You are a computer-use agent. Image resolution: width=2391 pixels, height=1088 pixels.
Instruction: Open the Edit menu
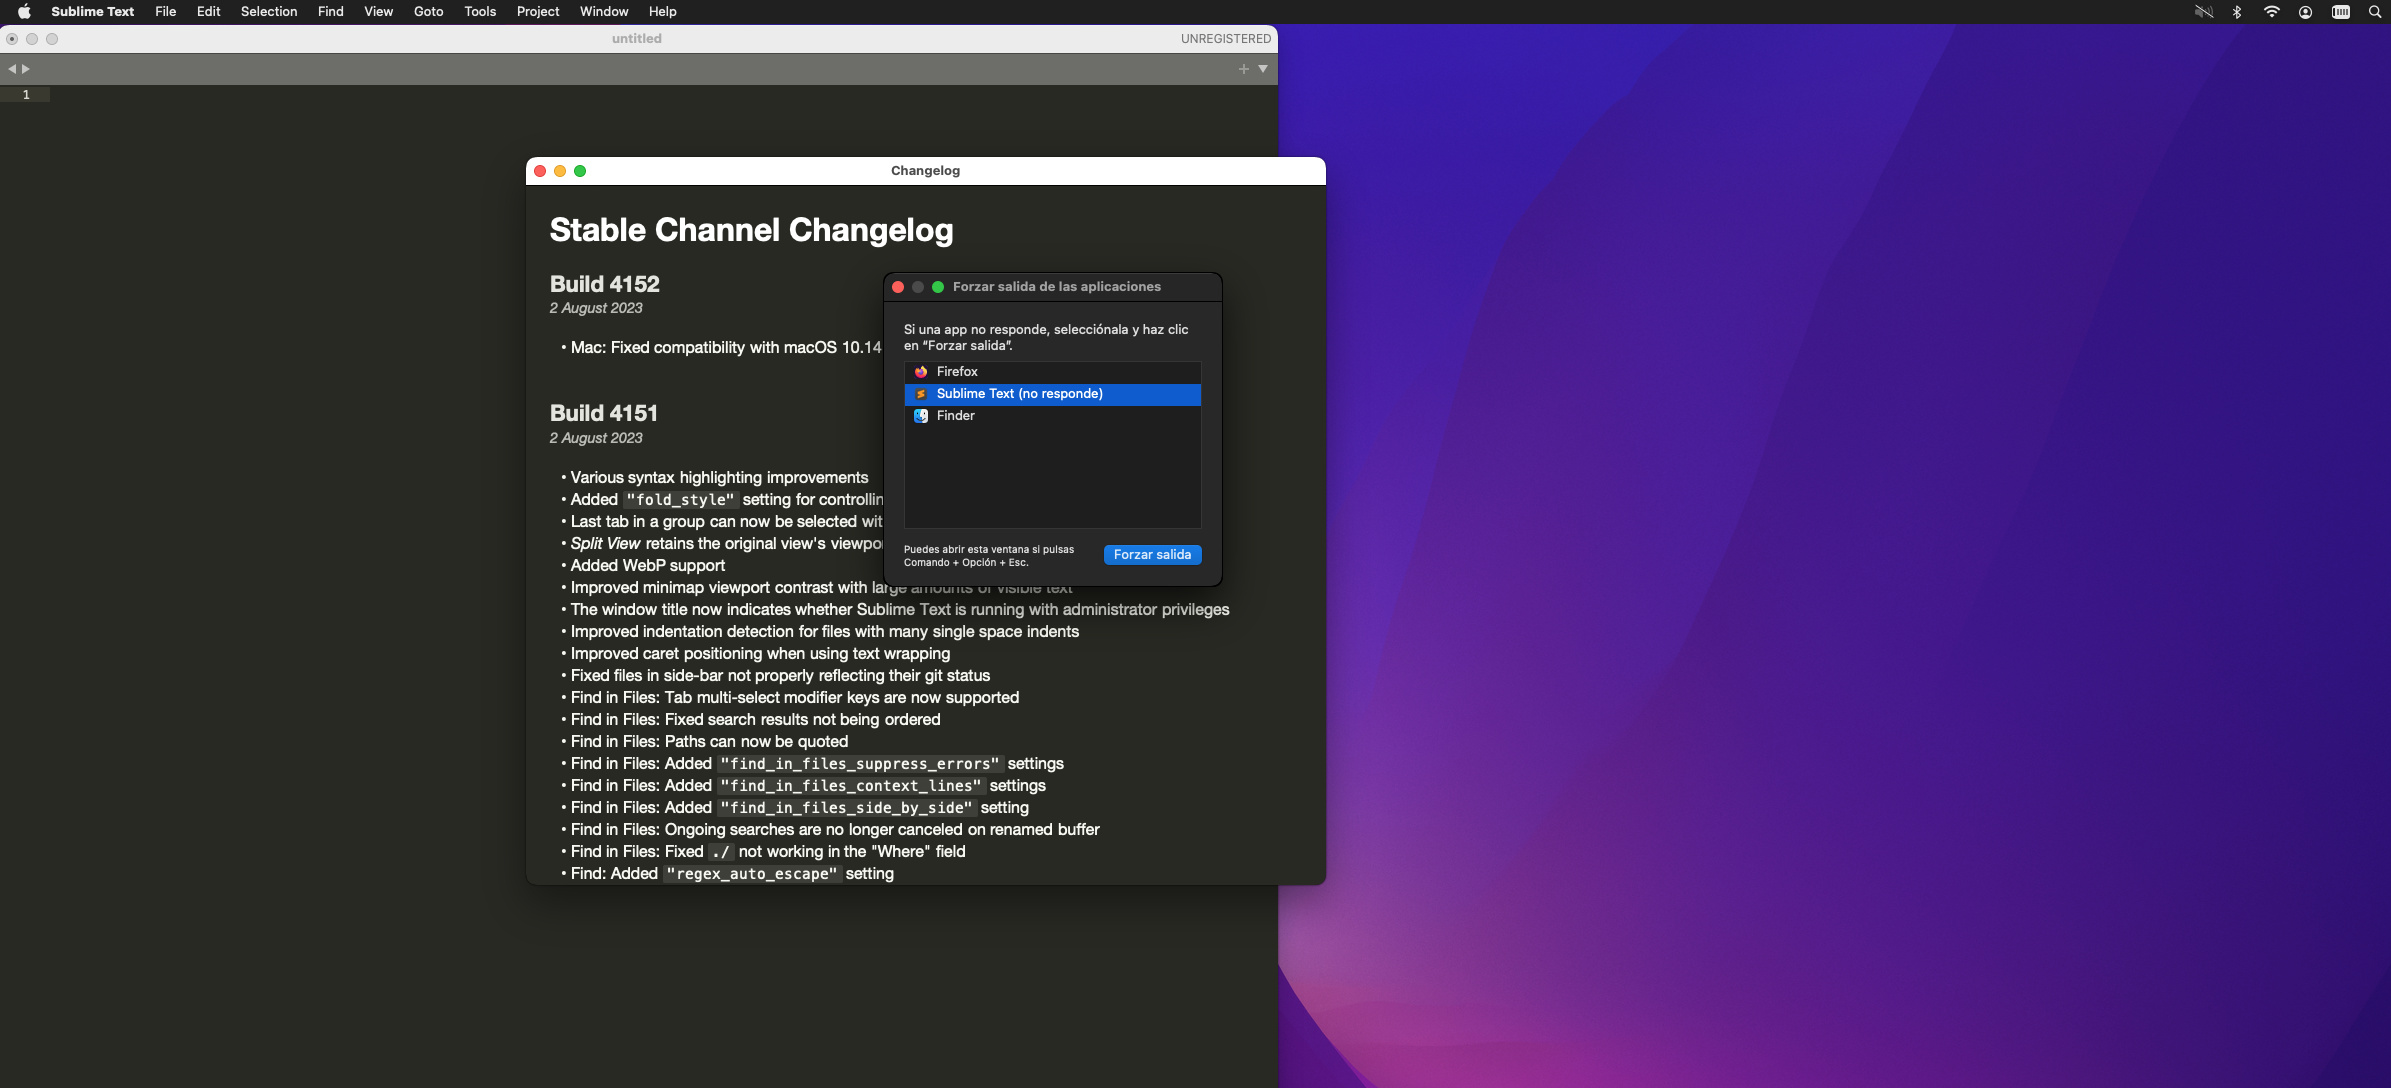click(x=208, y=12)
